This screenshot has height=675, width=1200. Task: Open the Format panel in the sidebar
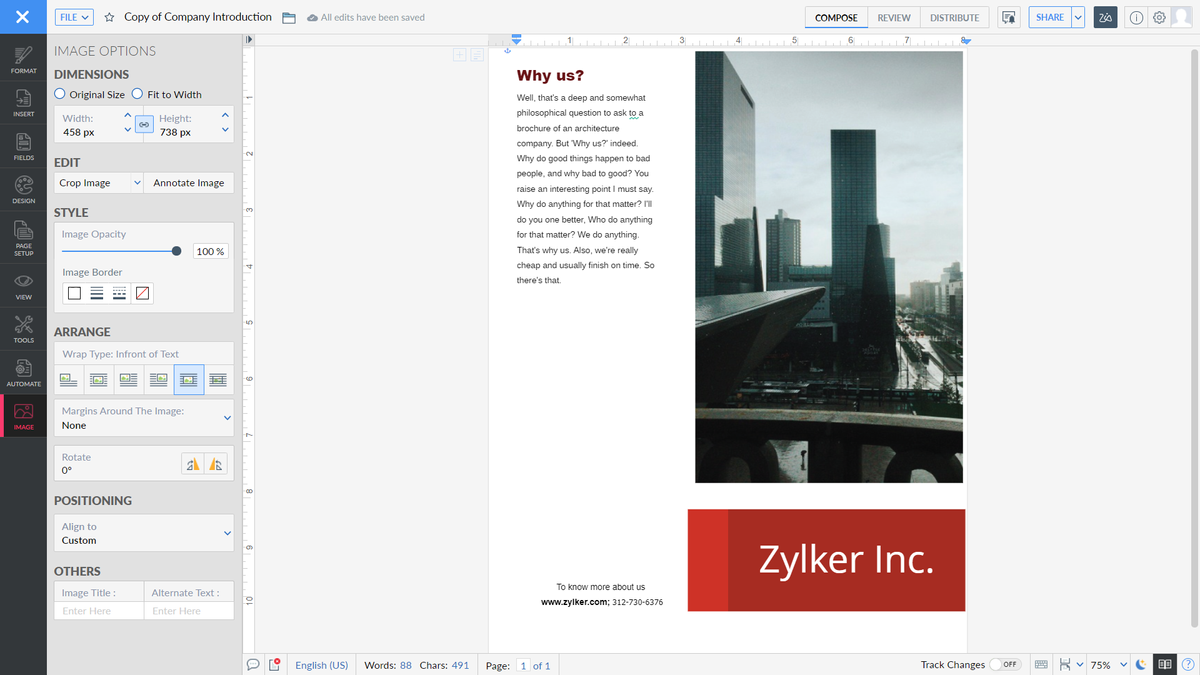click(22, 60)
